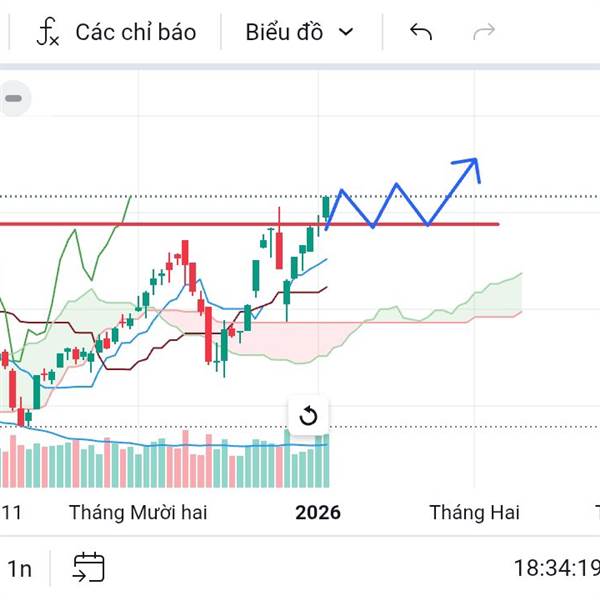Select the latest green candlestick
The image size is (600, 600).
(326, 207)
